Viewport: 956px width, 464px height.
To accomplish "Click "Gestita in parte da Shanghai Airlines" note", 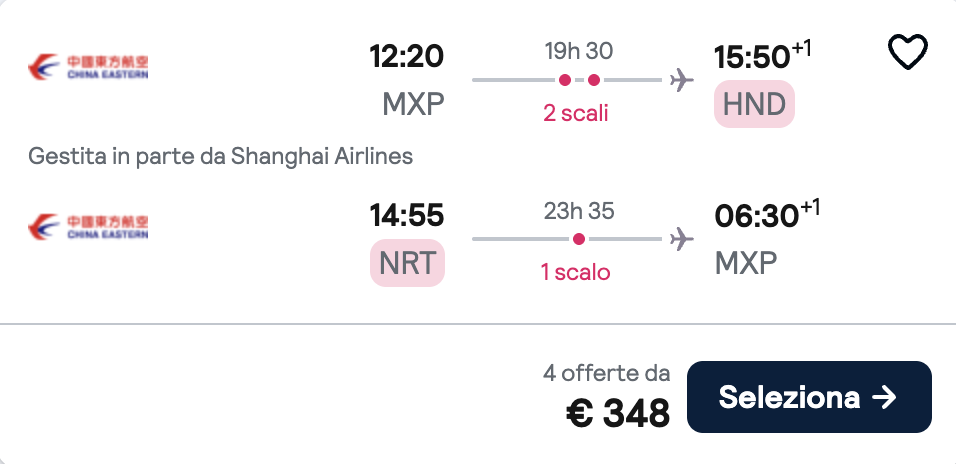I will (x=221, y=156).
